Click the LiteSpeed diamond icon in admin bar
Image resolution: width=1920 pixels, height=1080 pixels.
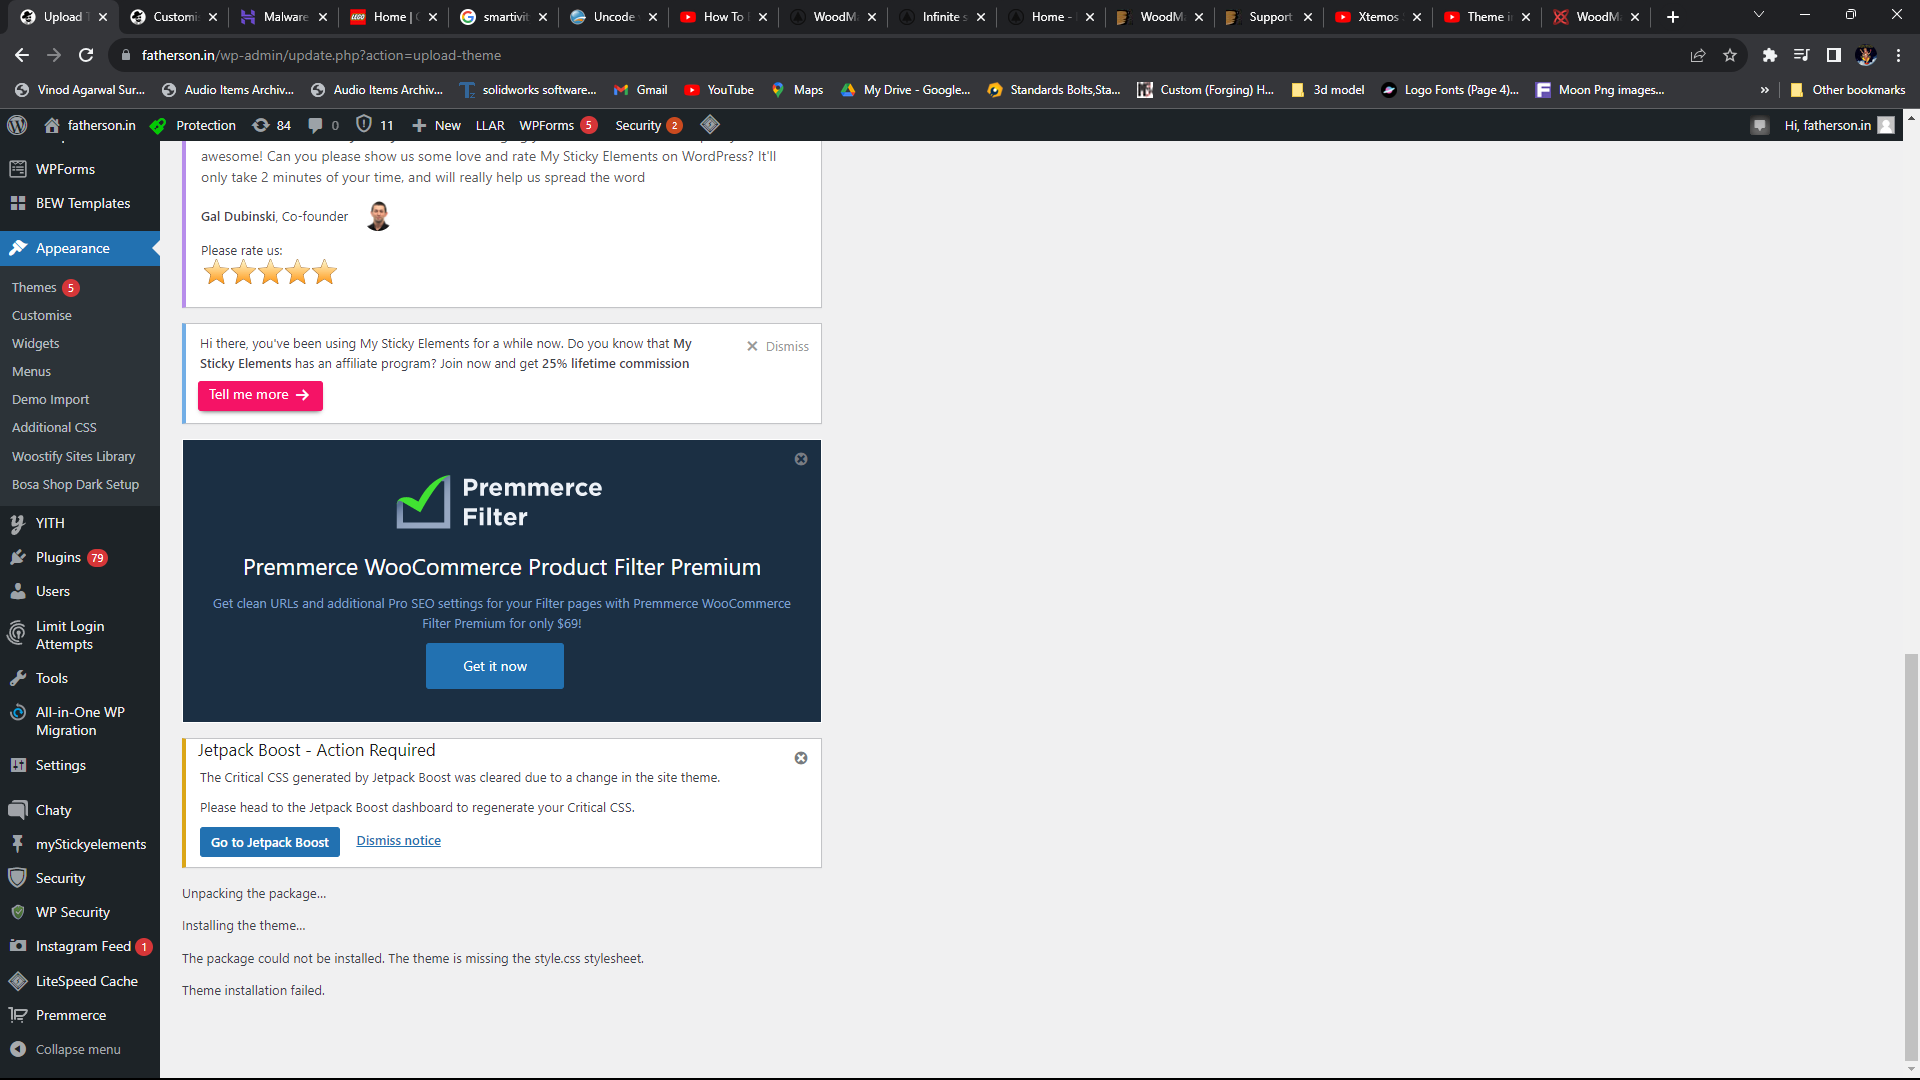(710, 125)
